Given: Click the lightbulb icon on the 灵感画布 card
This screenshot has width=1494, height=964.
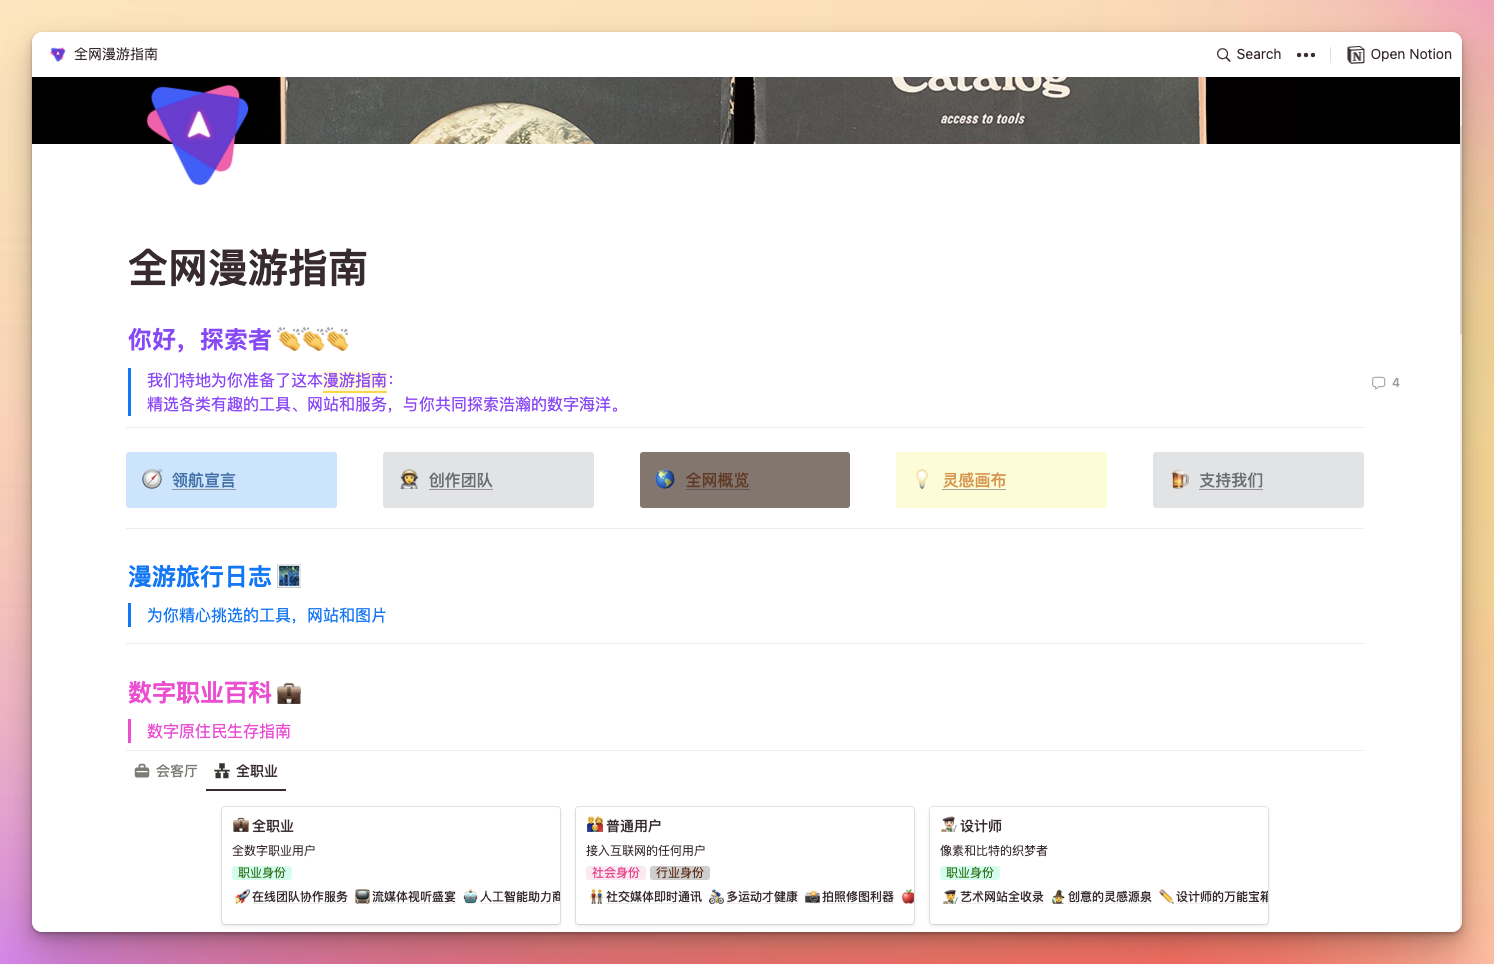Looking at the screenshot, I should tap(922, 479).
